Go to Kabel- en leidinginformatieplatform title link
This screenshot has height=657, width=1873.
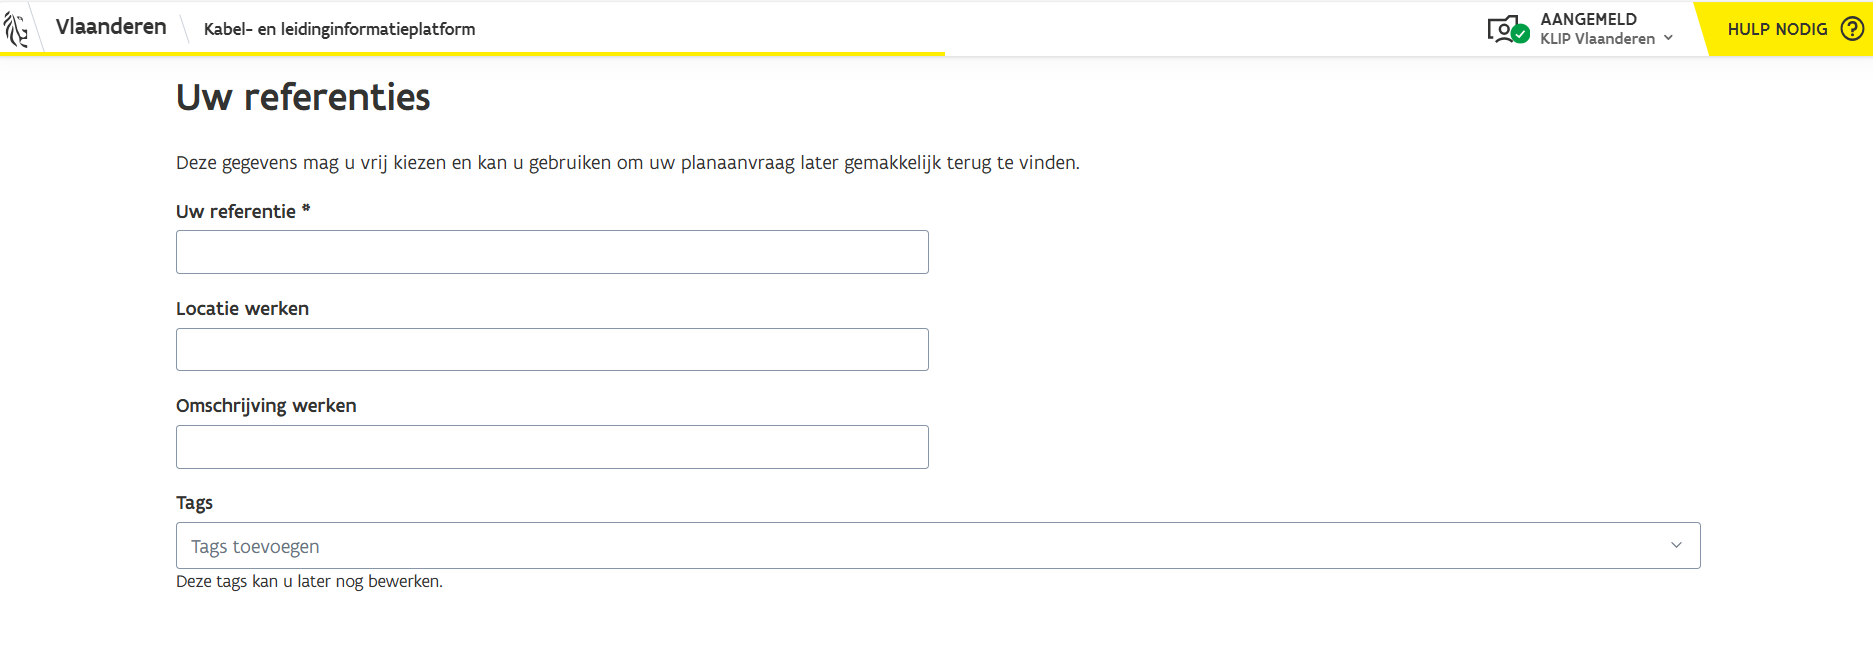(x=339, y=29)
